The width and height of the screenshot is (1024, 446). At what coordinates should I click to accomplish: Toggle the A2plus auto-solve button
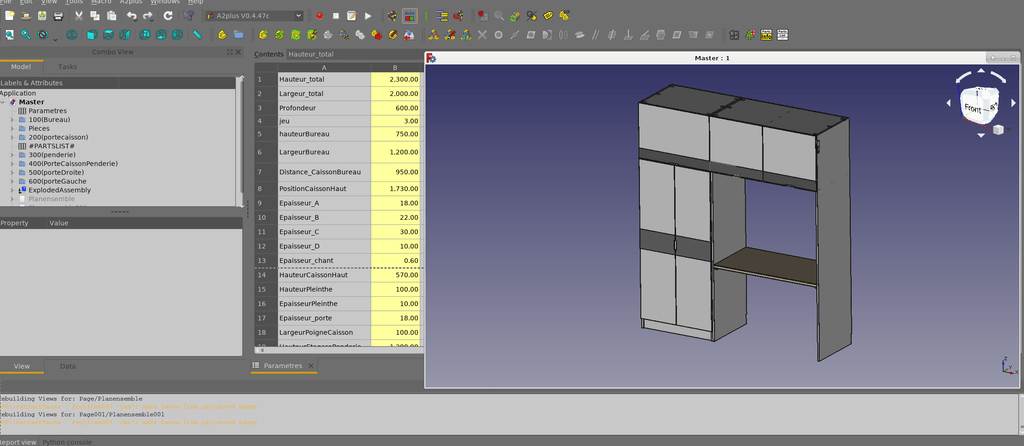(x=410, y=16)
